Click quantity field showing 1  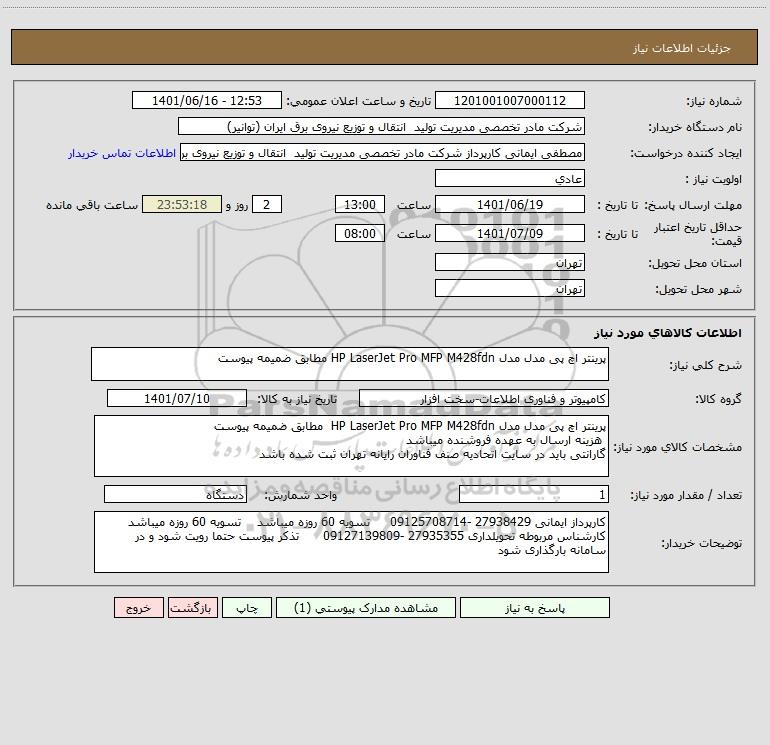coord(534,495)
